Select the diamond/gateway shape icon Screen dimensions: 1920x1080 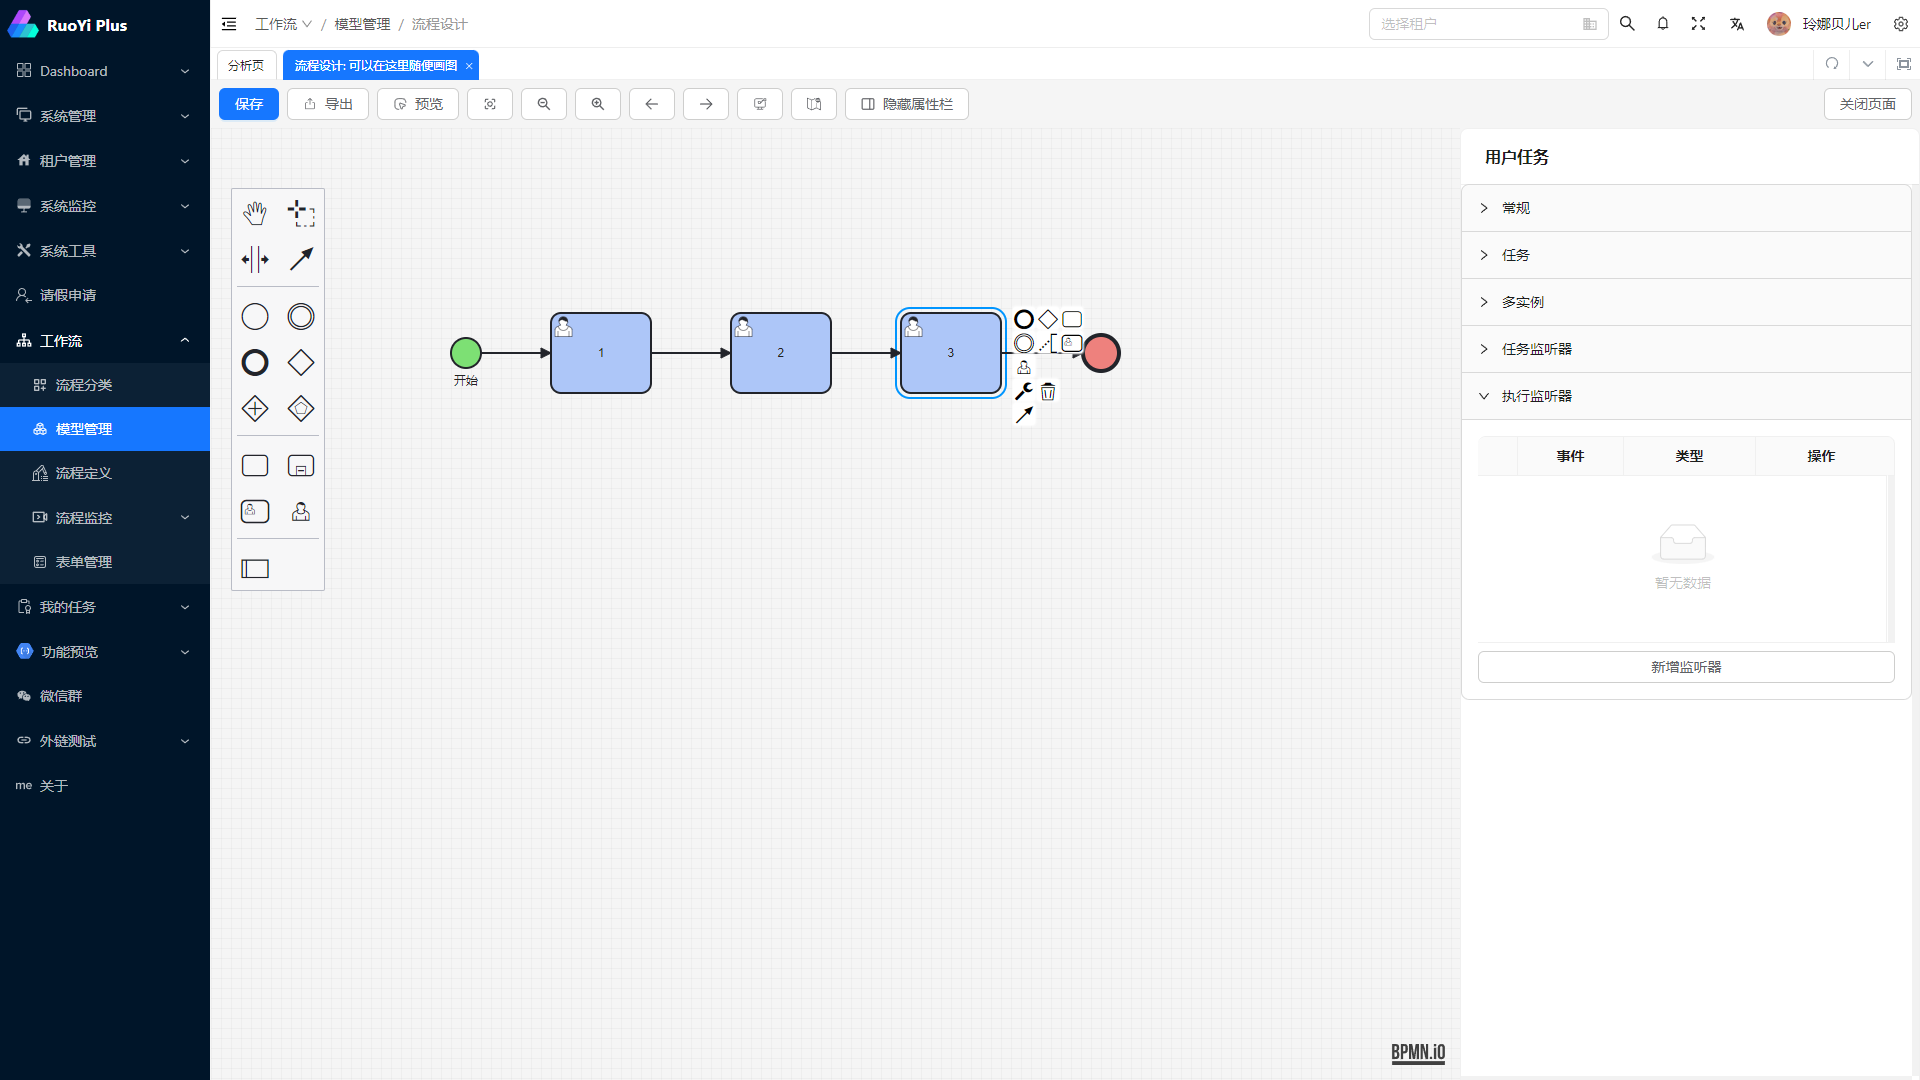tap(301, 363)
